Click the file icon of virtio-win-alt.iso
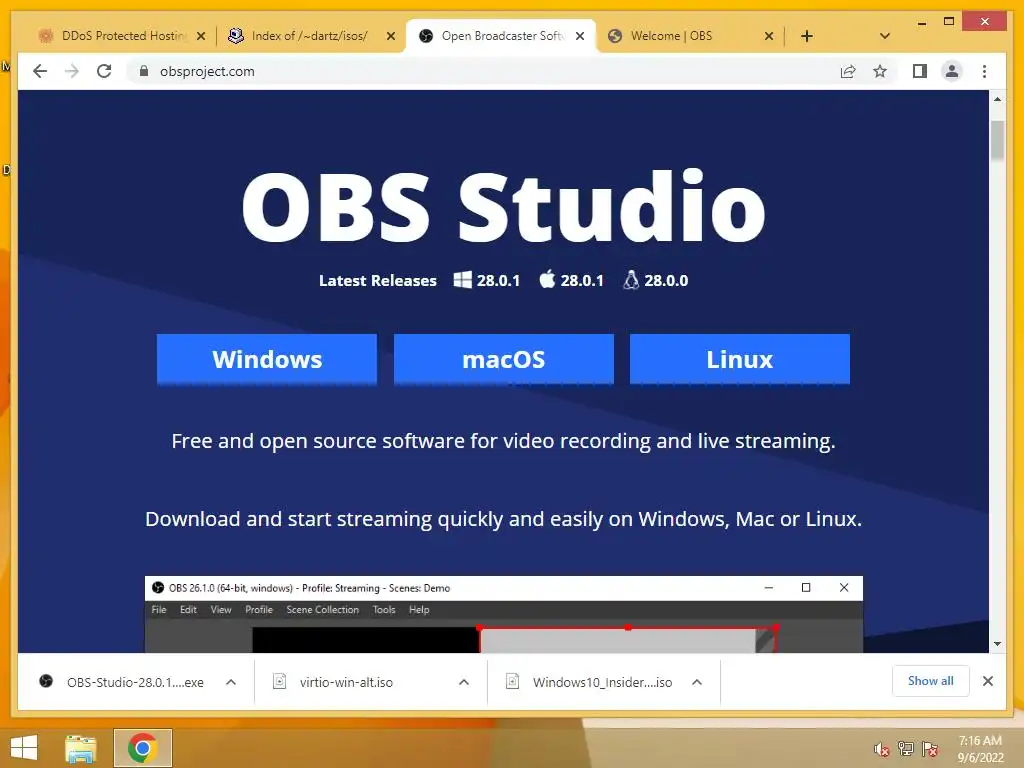 tap(280, 681)
